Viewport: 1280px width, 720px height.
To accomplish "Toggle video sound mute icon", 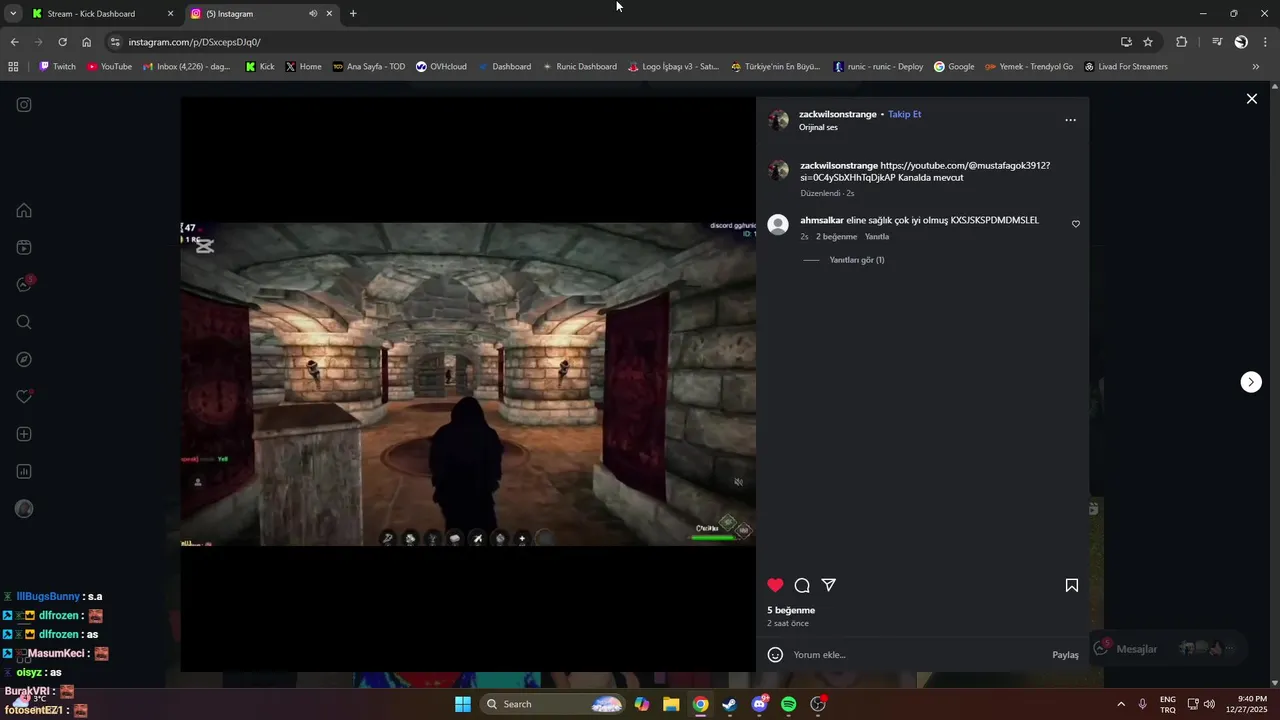I will (x=738, y=482).
